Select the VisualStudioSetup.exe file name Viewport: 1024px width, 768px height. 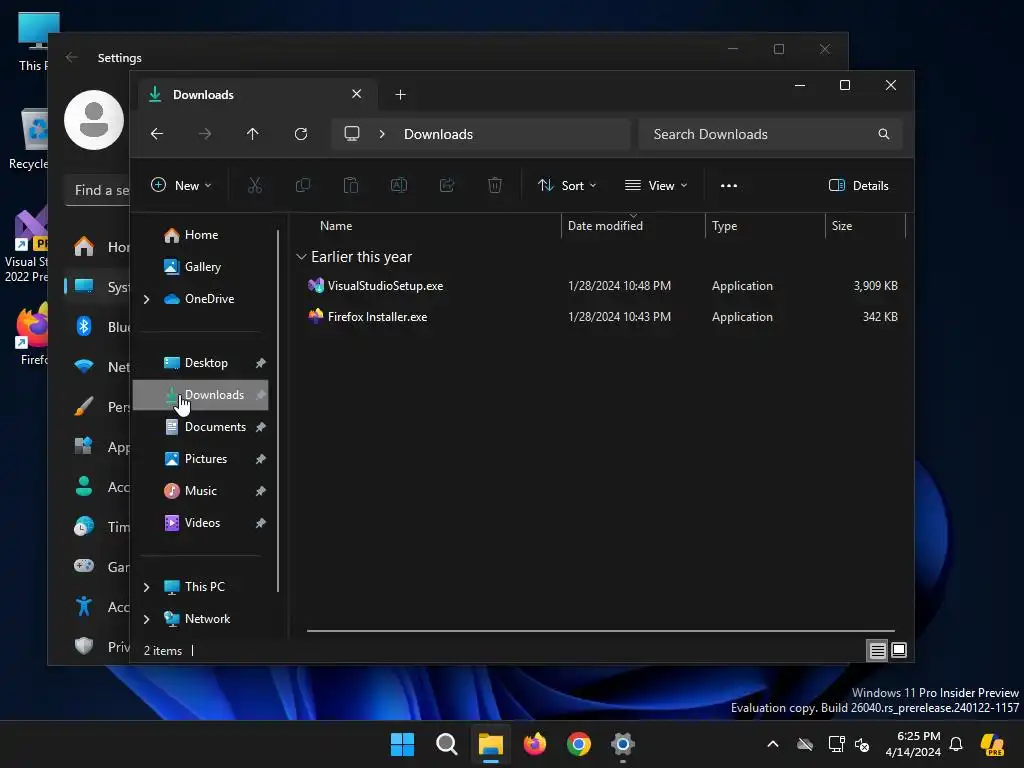click(x=385, y=286)
